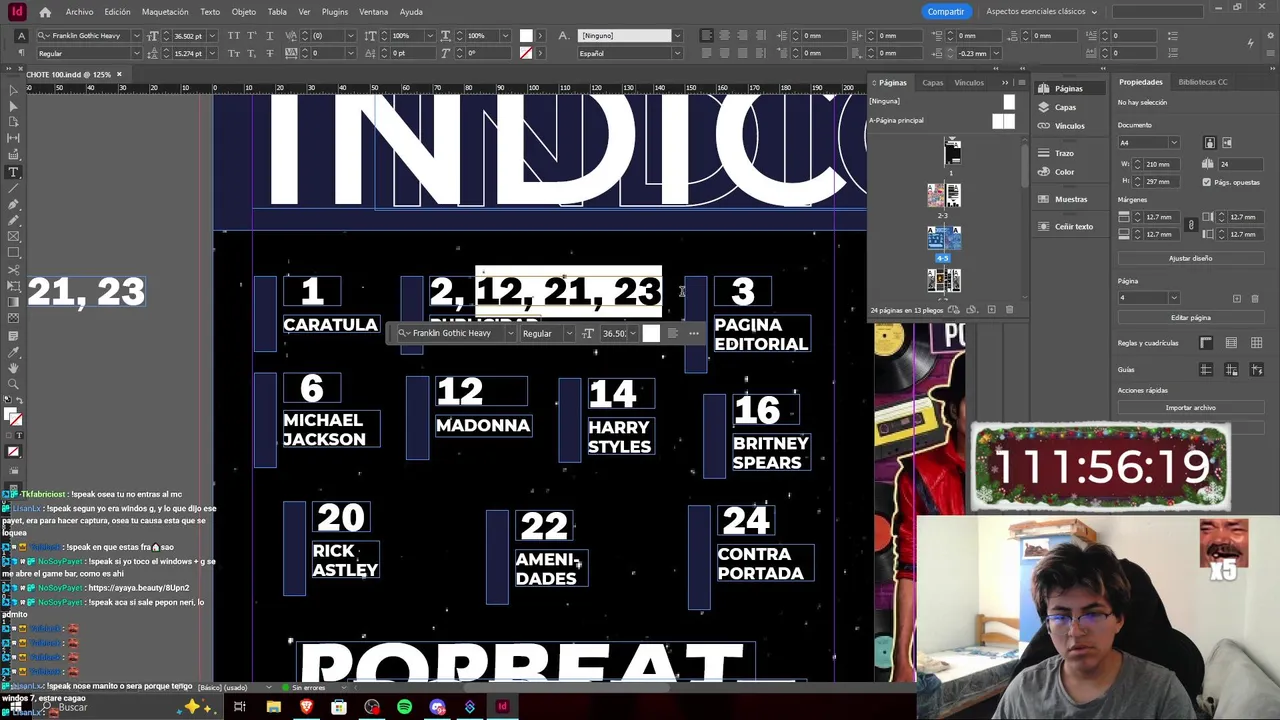The height and width of the screenshot is (720, 1280).
Task: Click Importar archivo button
Action: pos(1190,407)
